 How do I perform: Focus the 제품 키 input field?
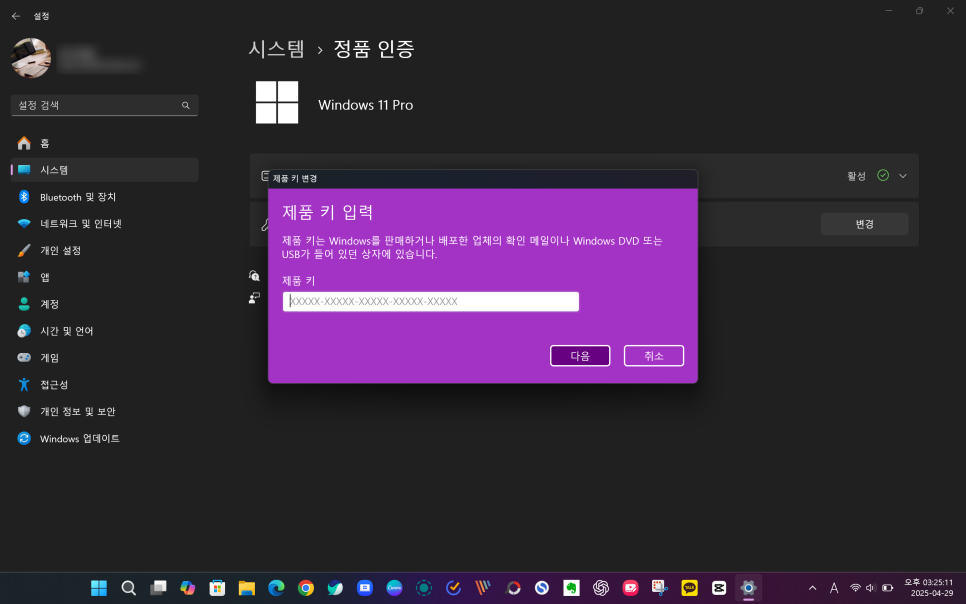tap(431, 301)
